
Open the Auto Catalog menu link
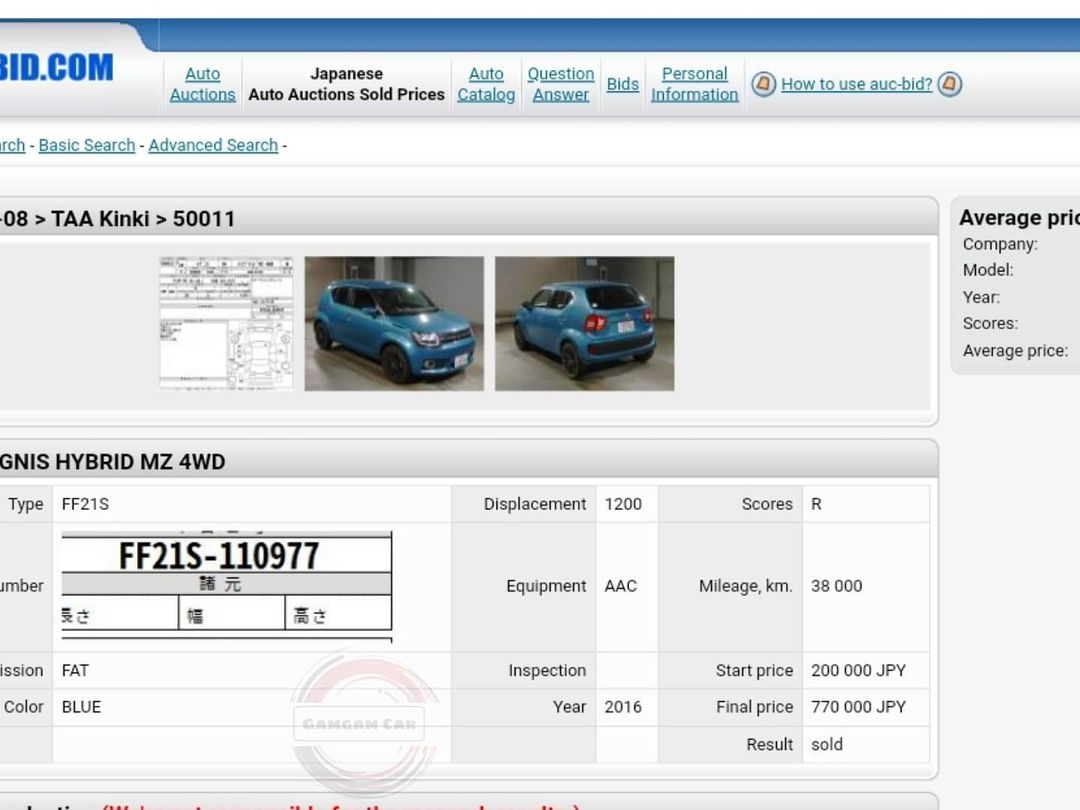486,84
